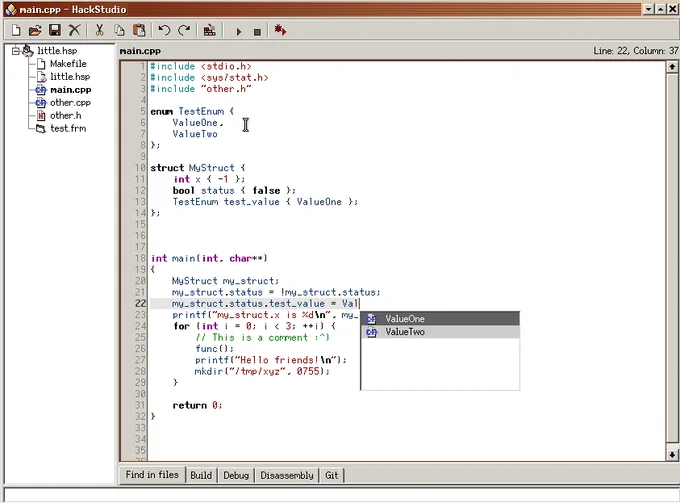Click the icon beside the ValueTwo suggestion
This screenshot has height=503, width=680.
tap(372, 332)
